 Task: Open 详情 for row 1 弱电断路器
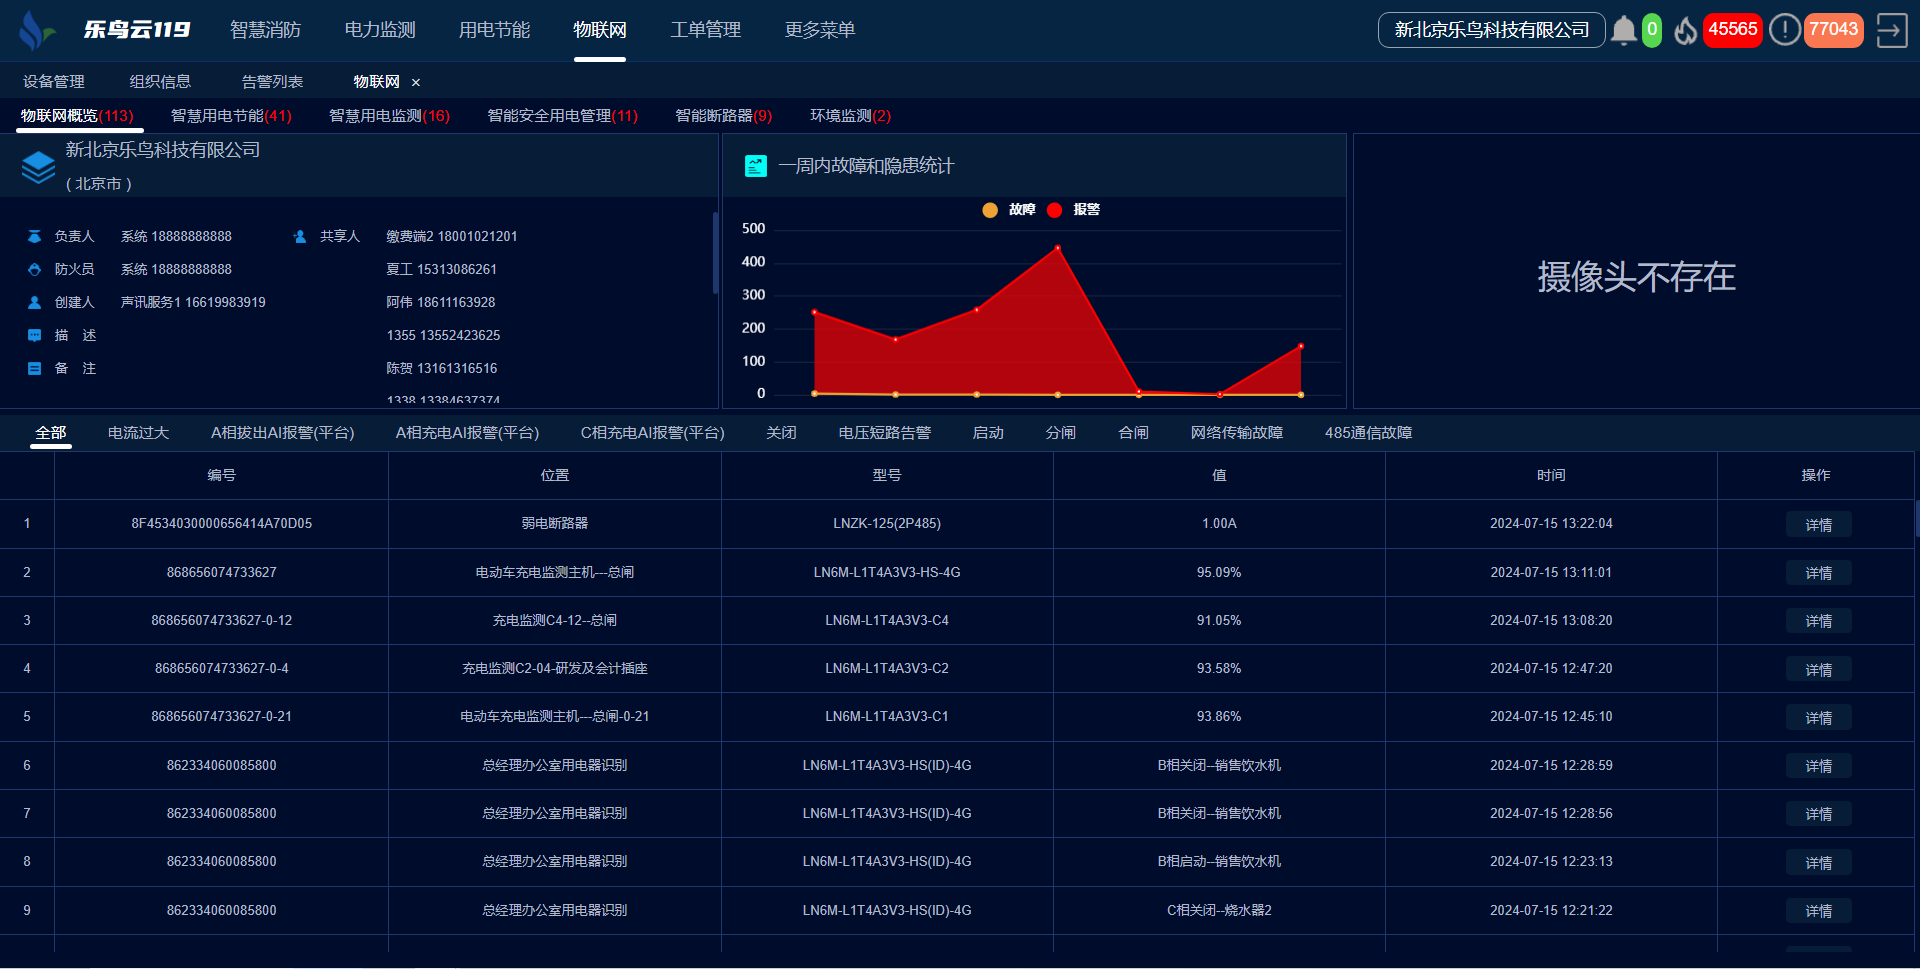pos(1818,525)
